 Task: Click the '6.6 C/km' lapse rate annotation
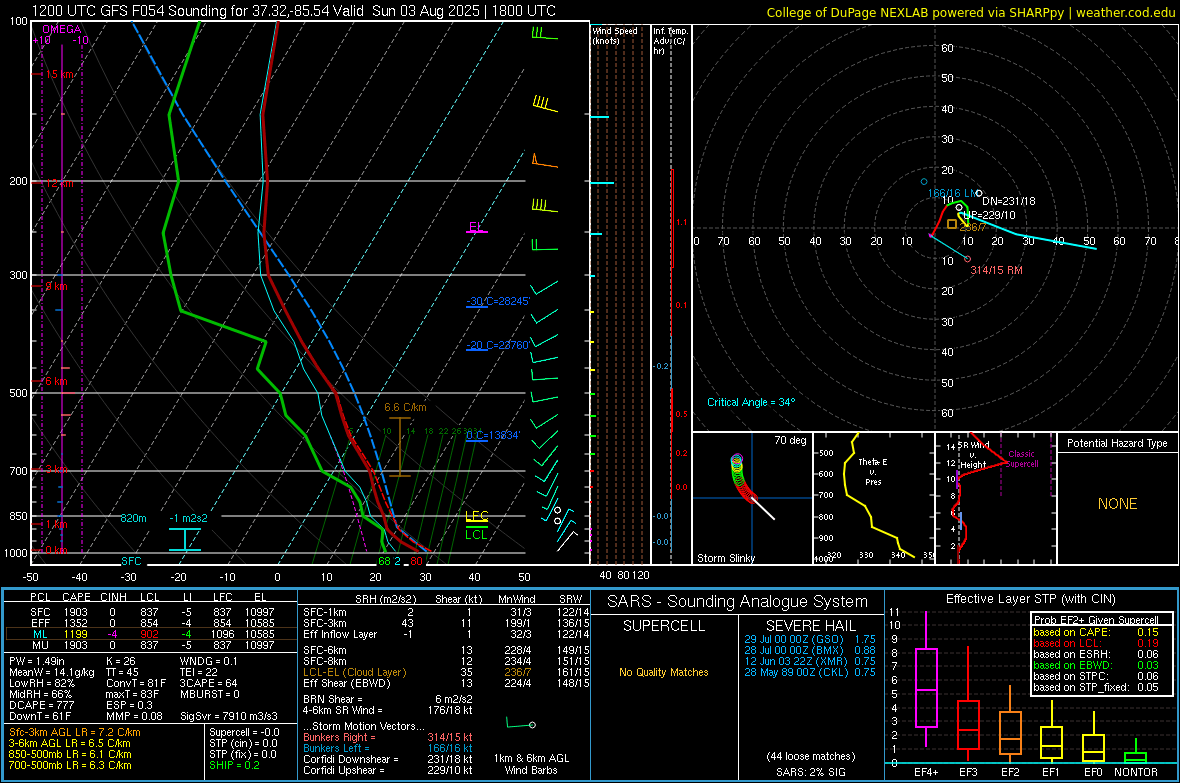tap(405, 407)
